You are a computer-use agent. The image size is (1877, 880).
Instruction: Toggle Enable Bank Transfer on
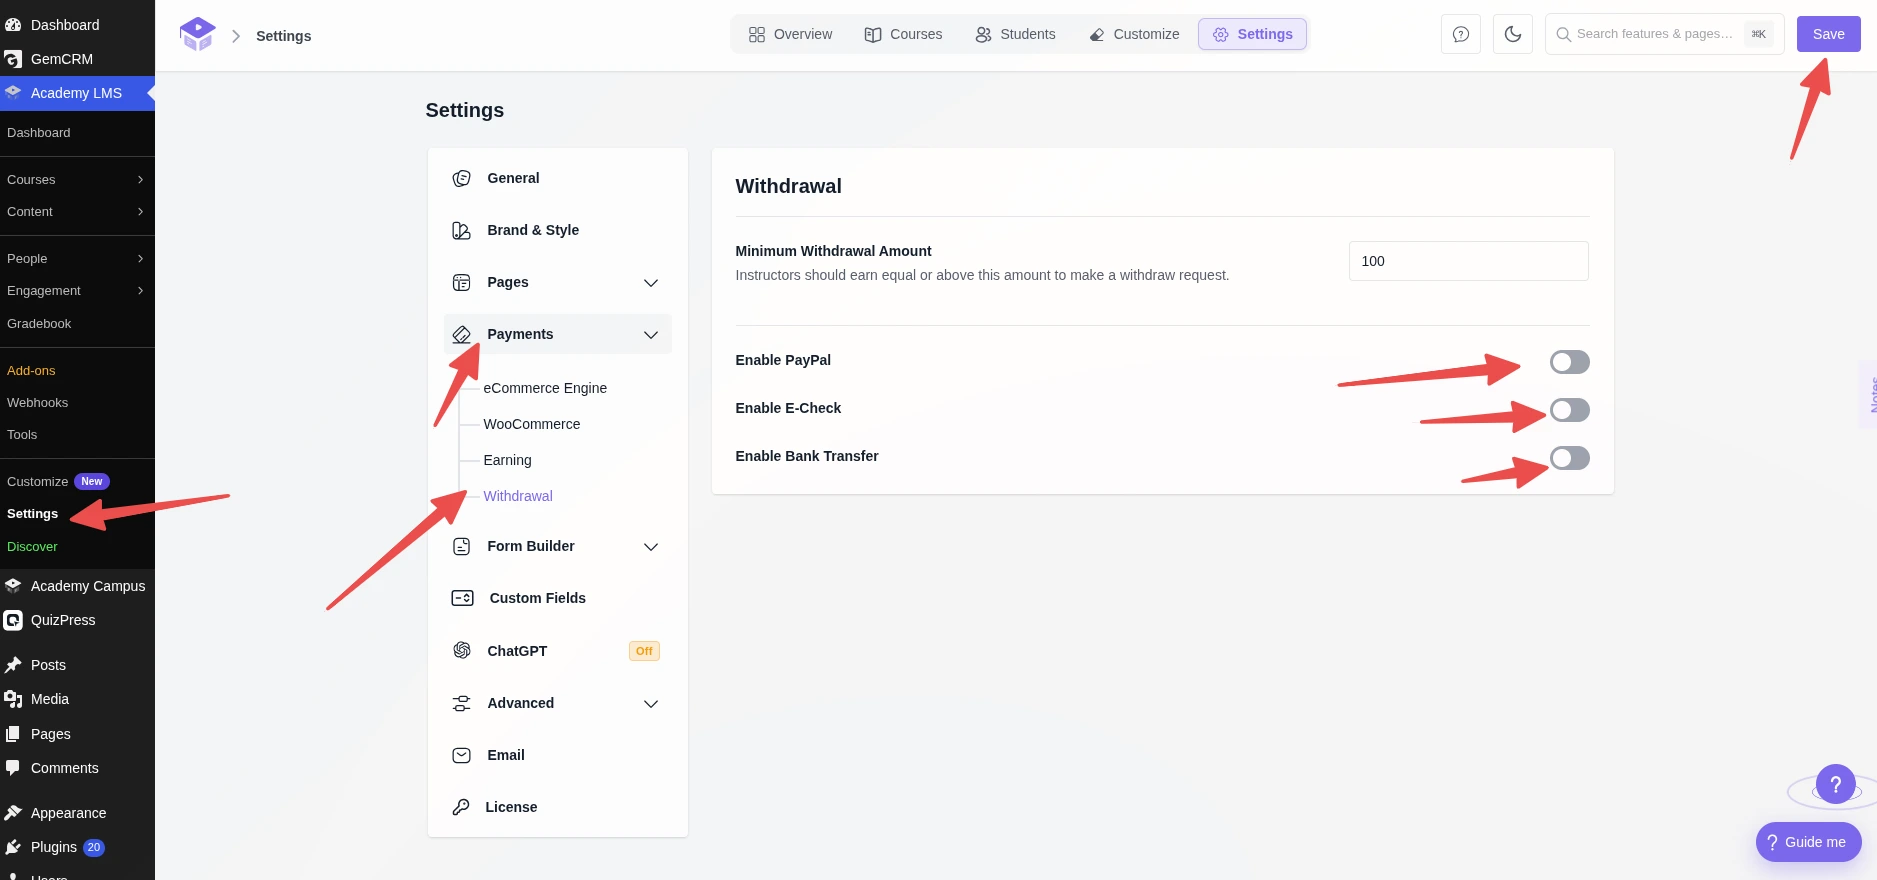pyautogui.click(x=1570, y=458)
